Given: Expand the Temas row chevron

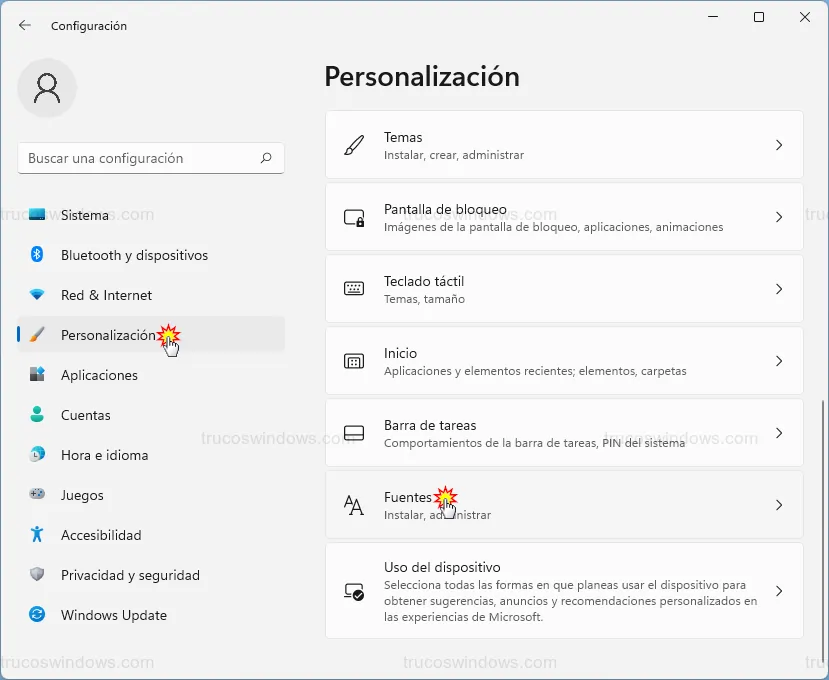Looking at the screenshot, I should (779, 145).
